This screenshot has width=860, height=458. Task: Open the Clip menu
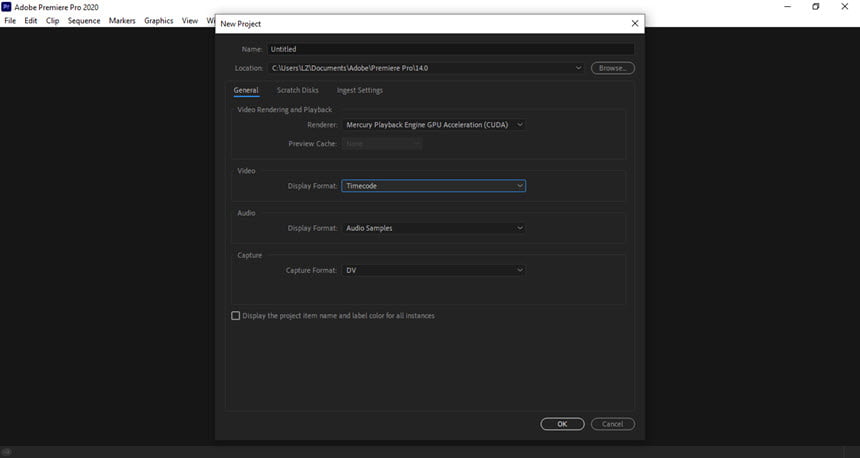52,20
